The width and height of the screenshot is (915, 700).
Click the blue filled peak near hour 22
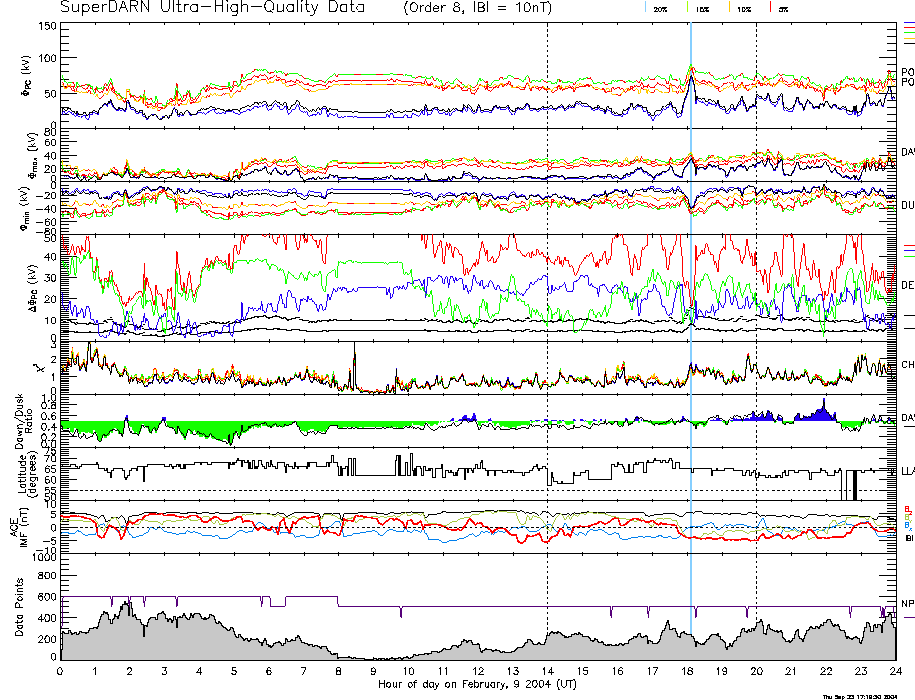822,410
